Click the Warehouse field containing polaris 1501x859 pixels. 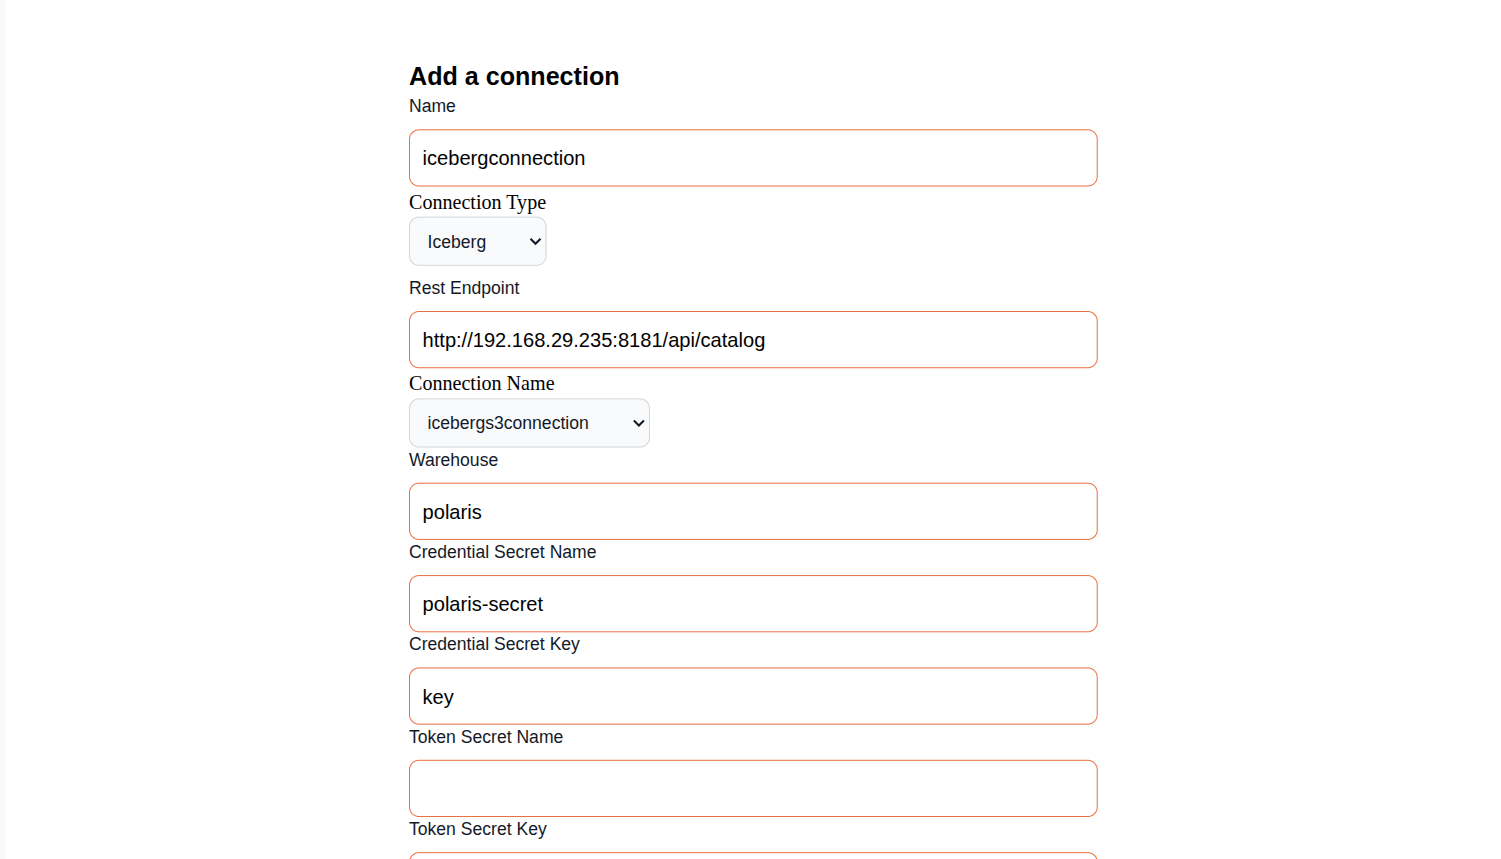[x=753, y=512]
